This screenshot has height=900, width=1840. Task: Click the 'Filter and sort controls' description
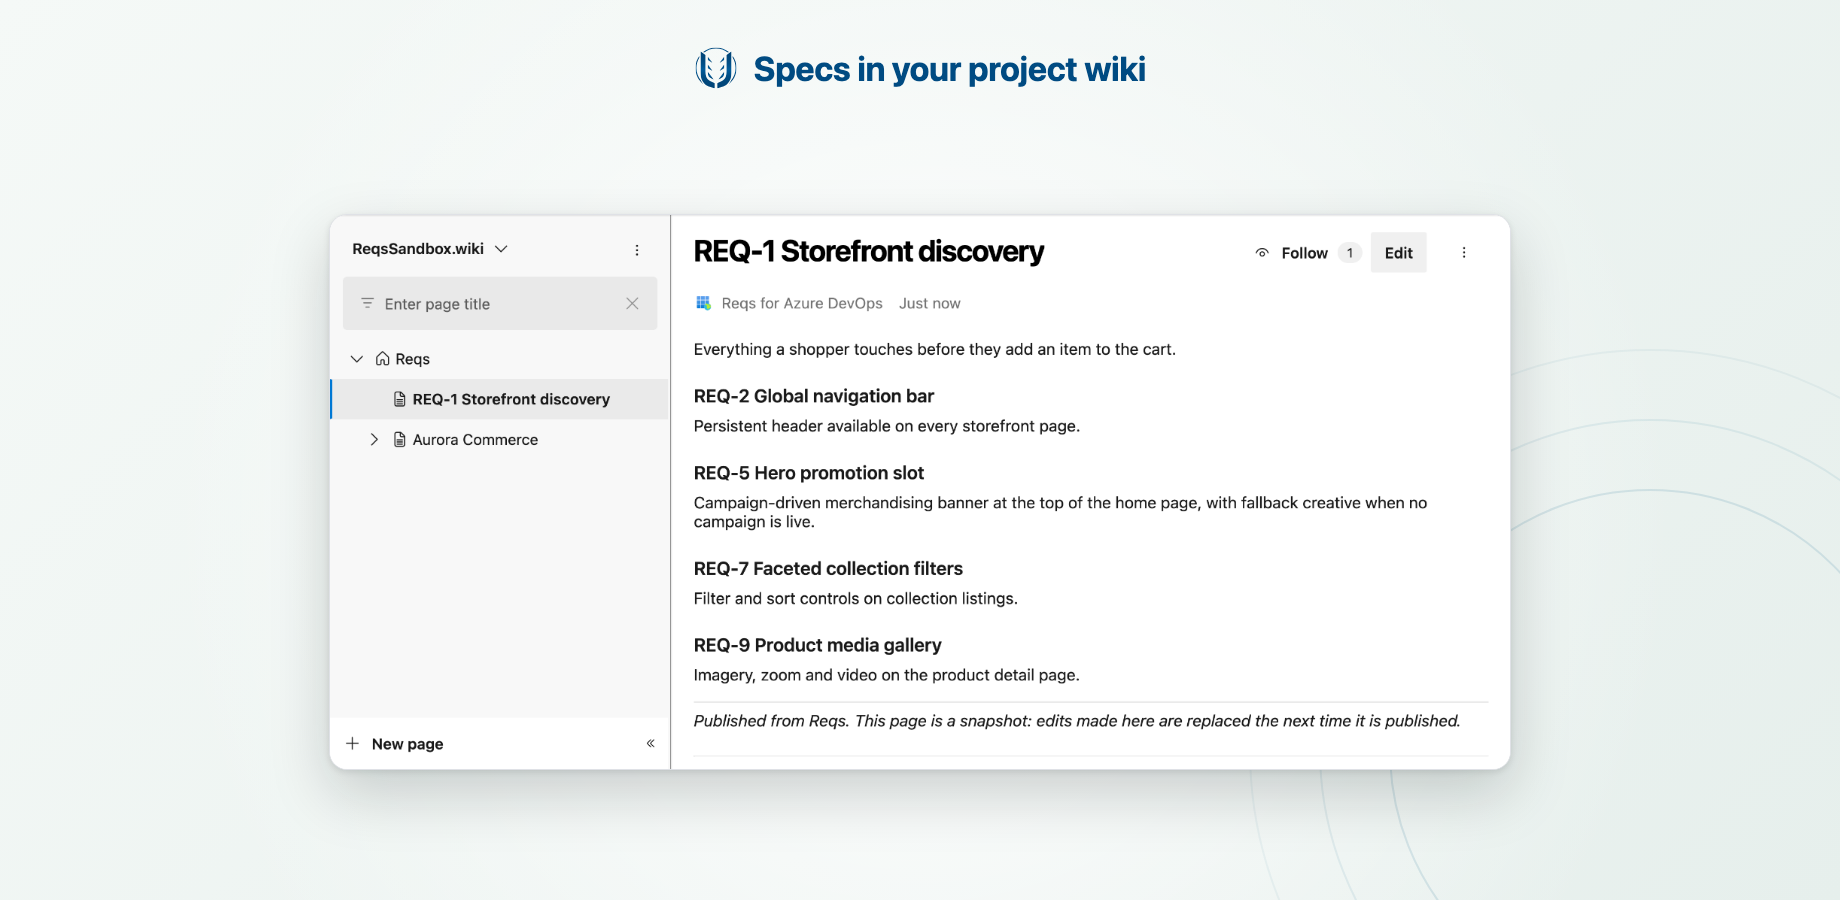[x=856, y=599]
